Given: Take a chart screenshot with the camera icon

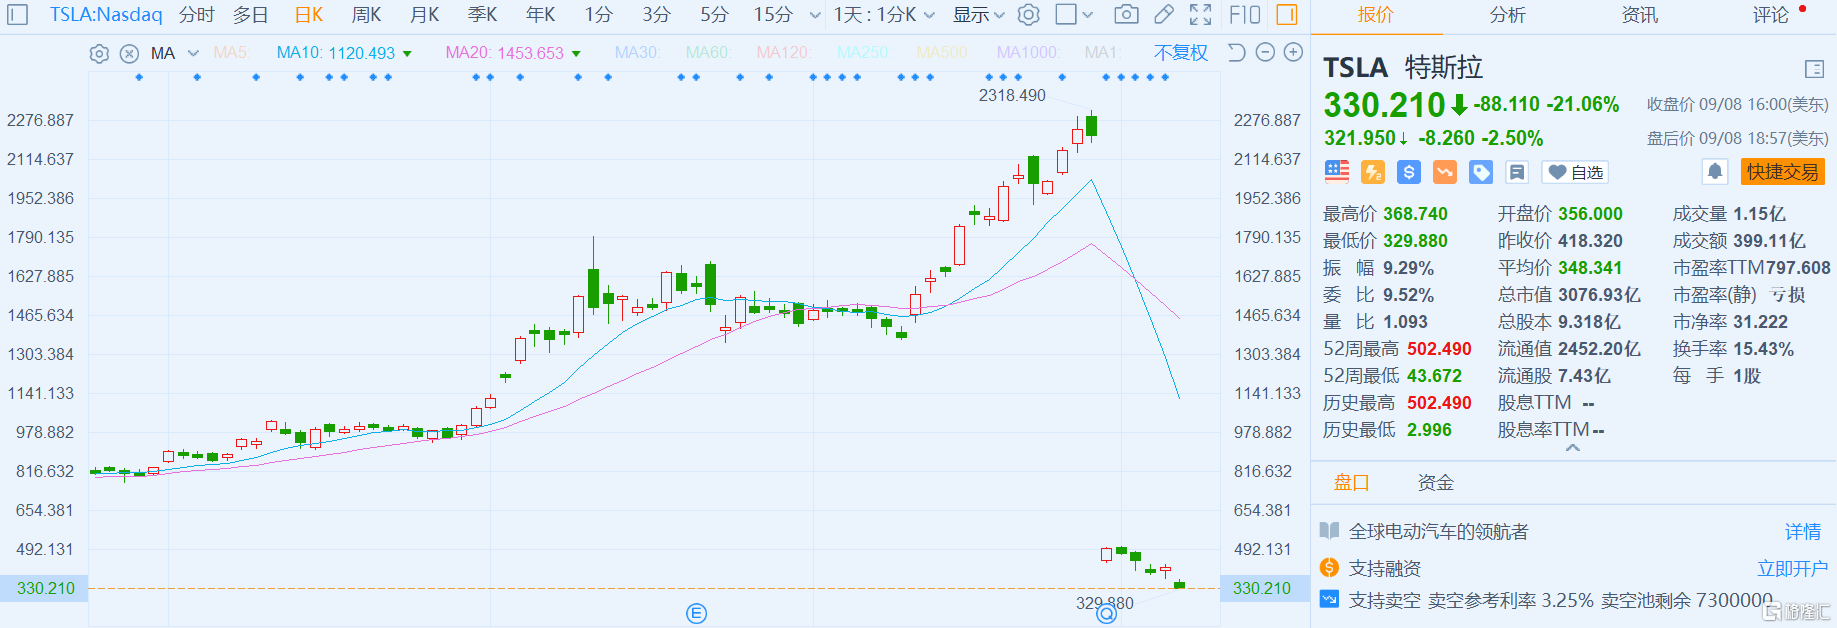Looking at the screenshot, I should (1126, 15).
